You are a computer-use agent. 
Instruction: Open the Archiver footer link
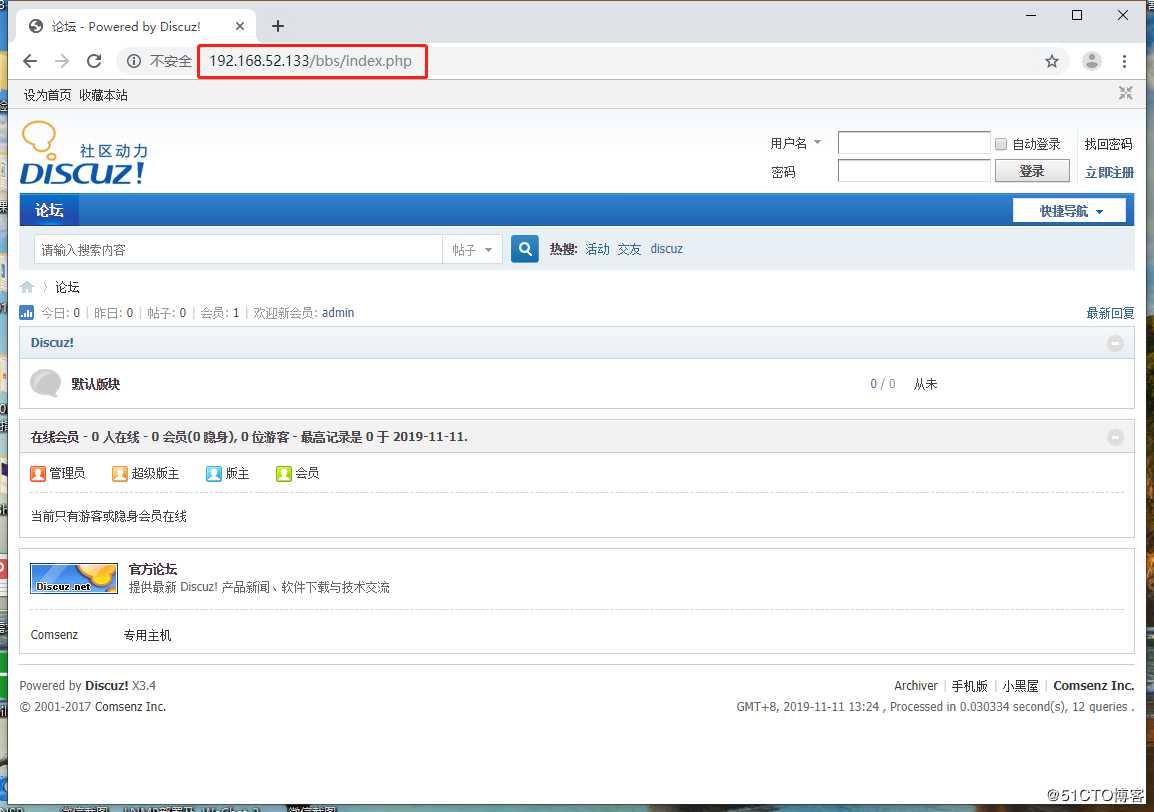[x=916, y=685]
